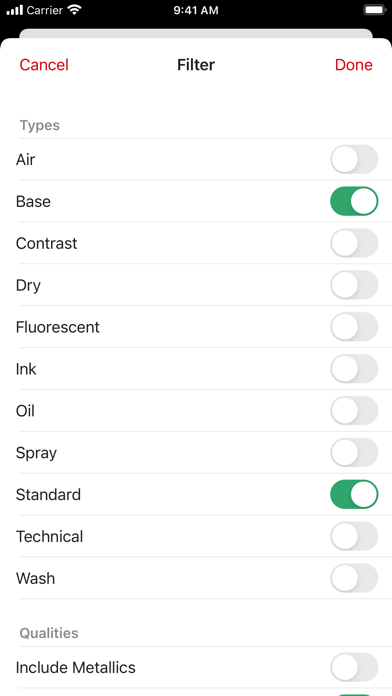Turn on the Spray toggle

click(354, 452)
